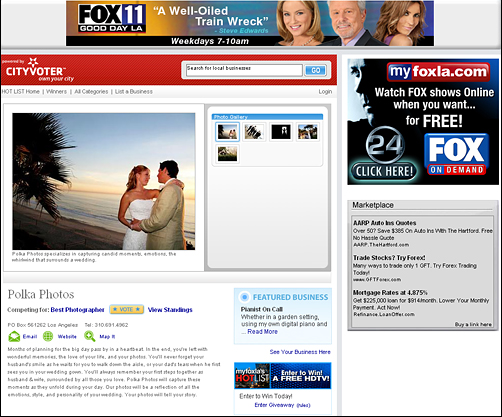This screenshot has height=417, width=502.
Task: Click the yellow VOTE button
Action: coord(126,309)
